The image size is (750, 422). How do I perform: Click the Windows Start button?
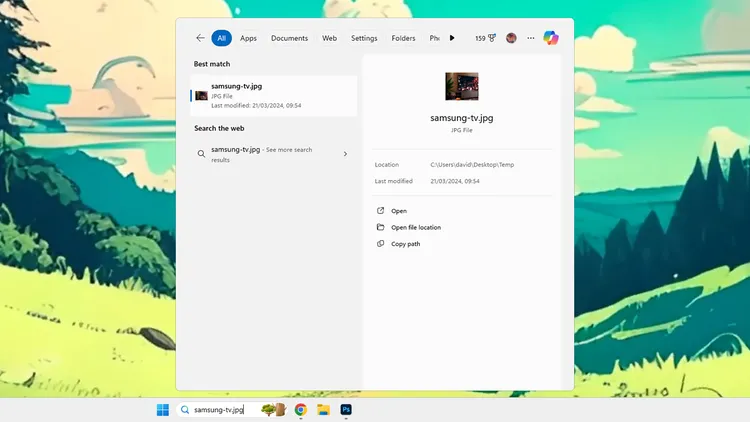point(163,410)
